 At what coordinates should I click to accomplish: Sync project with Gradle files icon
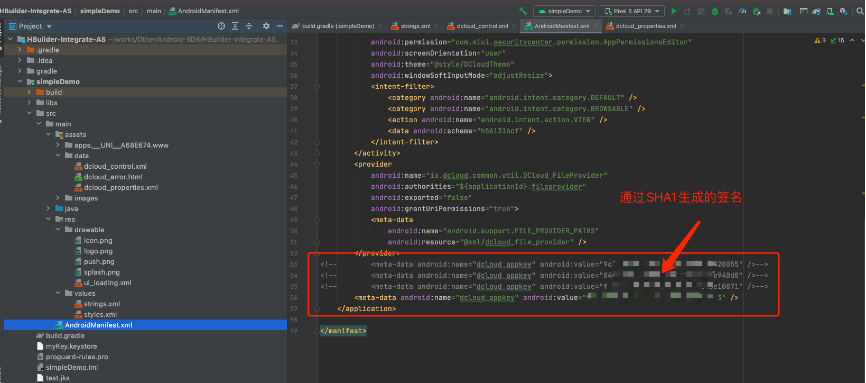click(816, 11)
